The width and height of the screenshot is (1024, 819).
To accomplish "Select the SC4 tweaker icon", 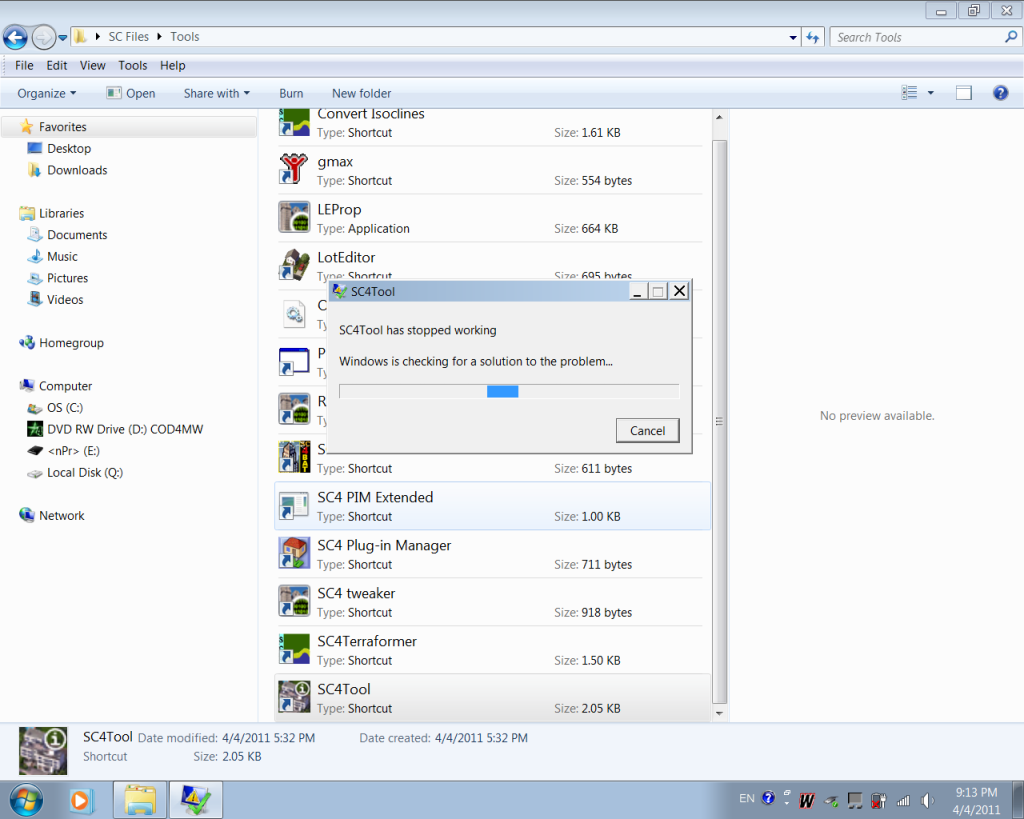I will click(x=294, y=601).
